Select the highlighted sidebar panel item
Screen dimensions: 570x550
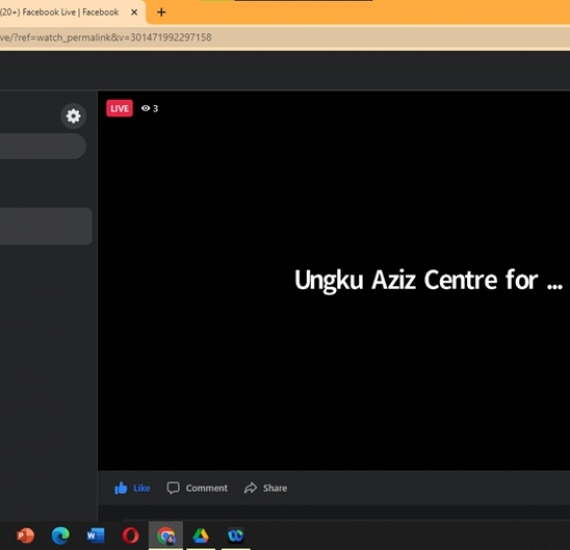[x=46, y=226]
